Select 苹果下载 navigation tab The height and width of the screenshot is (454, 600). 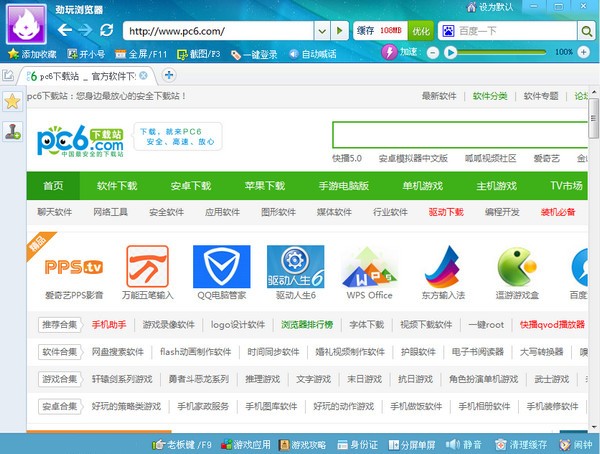(x=265, y=186)
